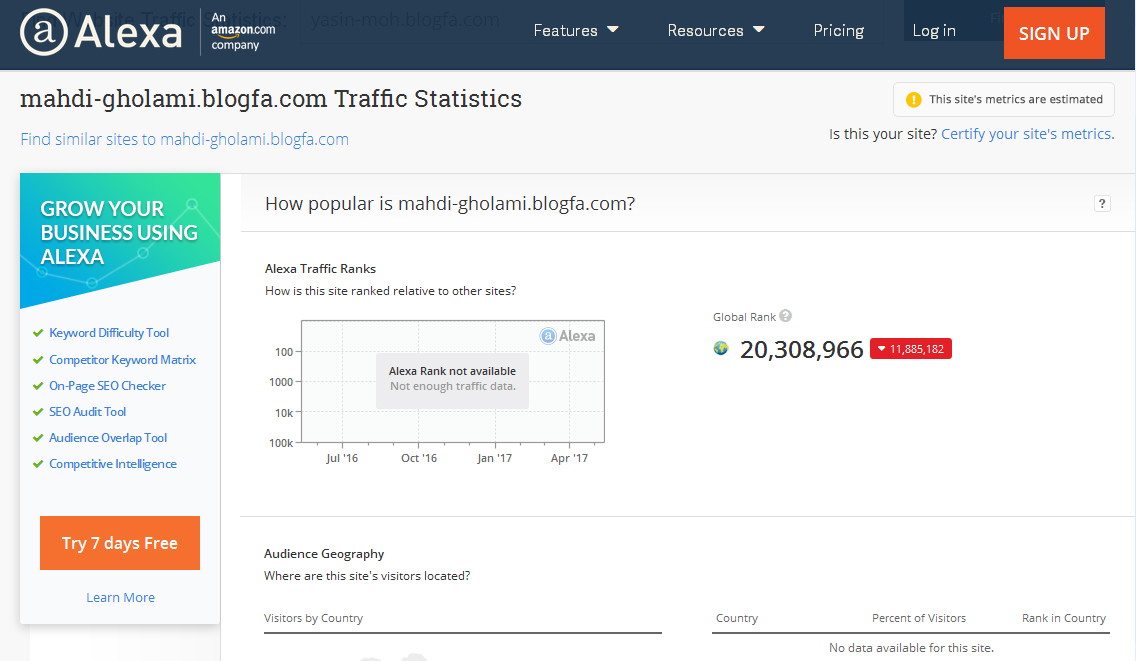Click the globe icon beside global rank

click(x=721, y=349)
